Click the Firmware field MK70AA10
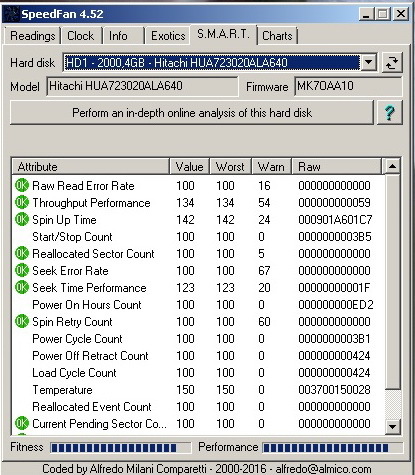415x475 pixels. (348, 86)
